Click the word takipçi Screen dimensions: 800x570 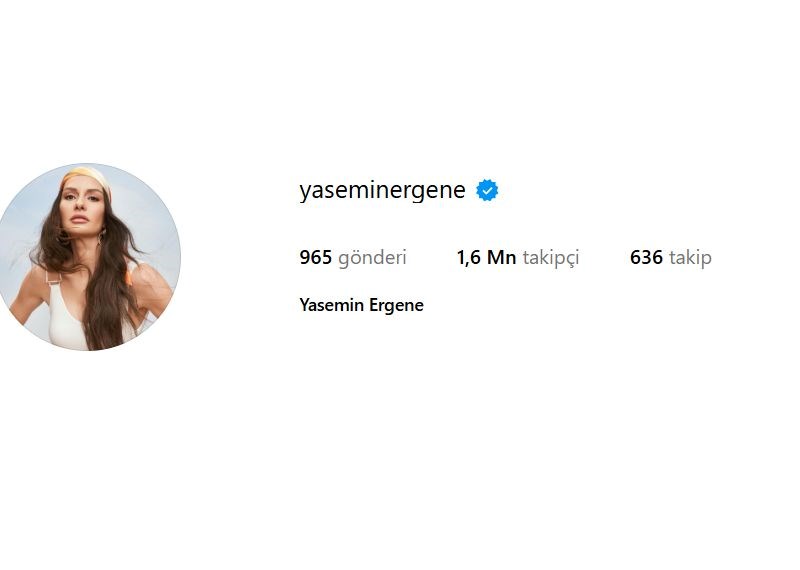coord(551,258)
